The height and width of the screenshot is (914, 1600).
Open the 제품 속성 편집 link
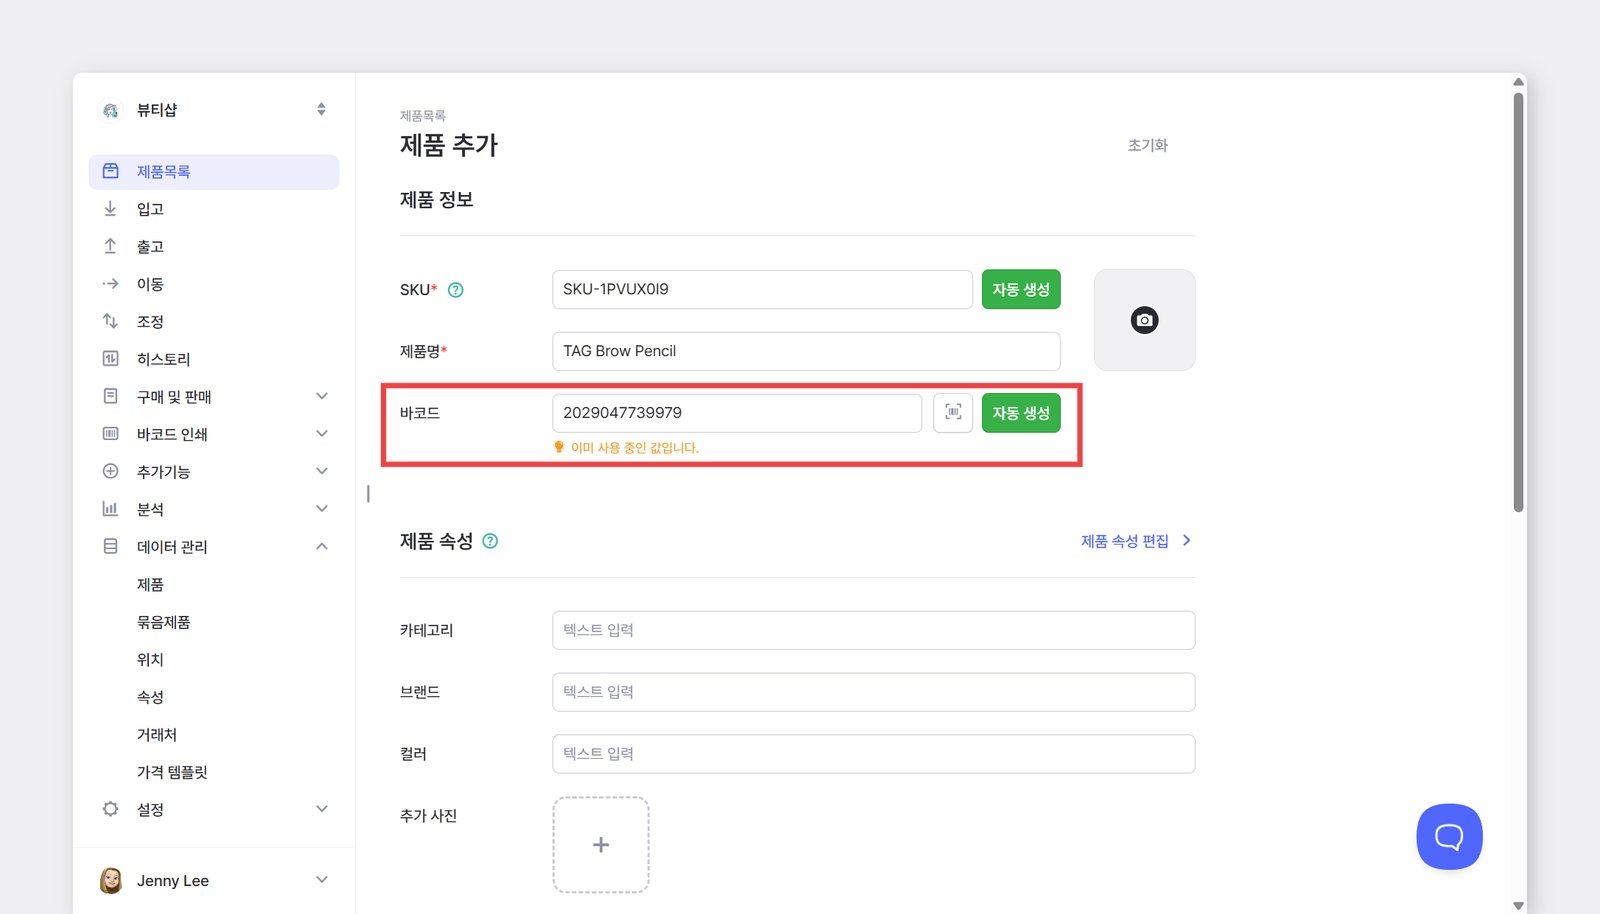(1136, 541)
